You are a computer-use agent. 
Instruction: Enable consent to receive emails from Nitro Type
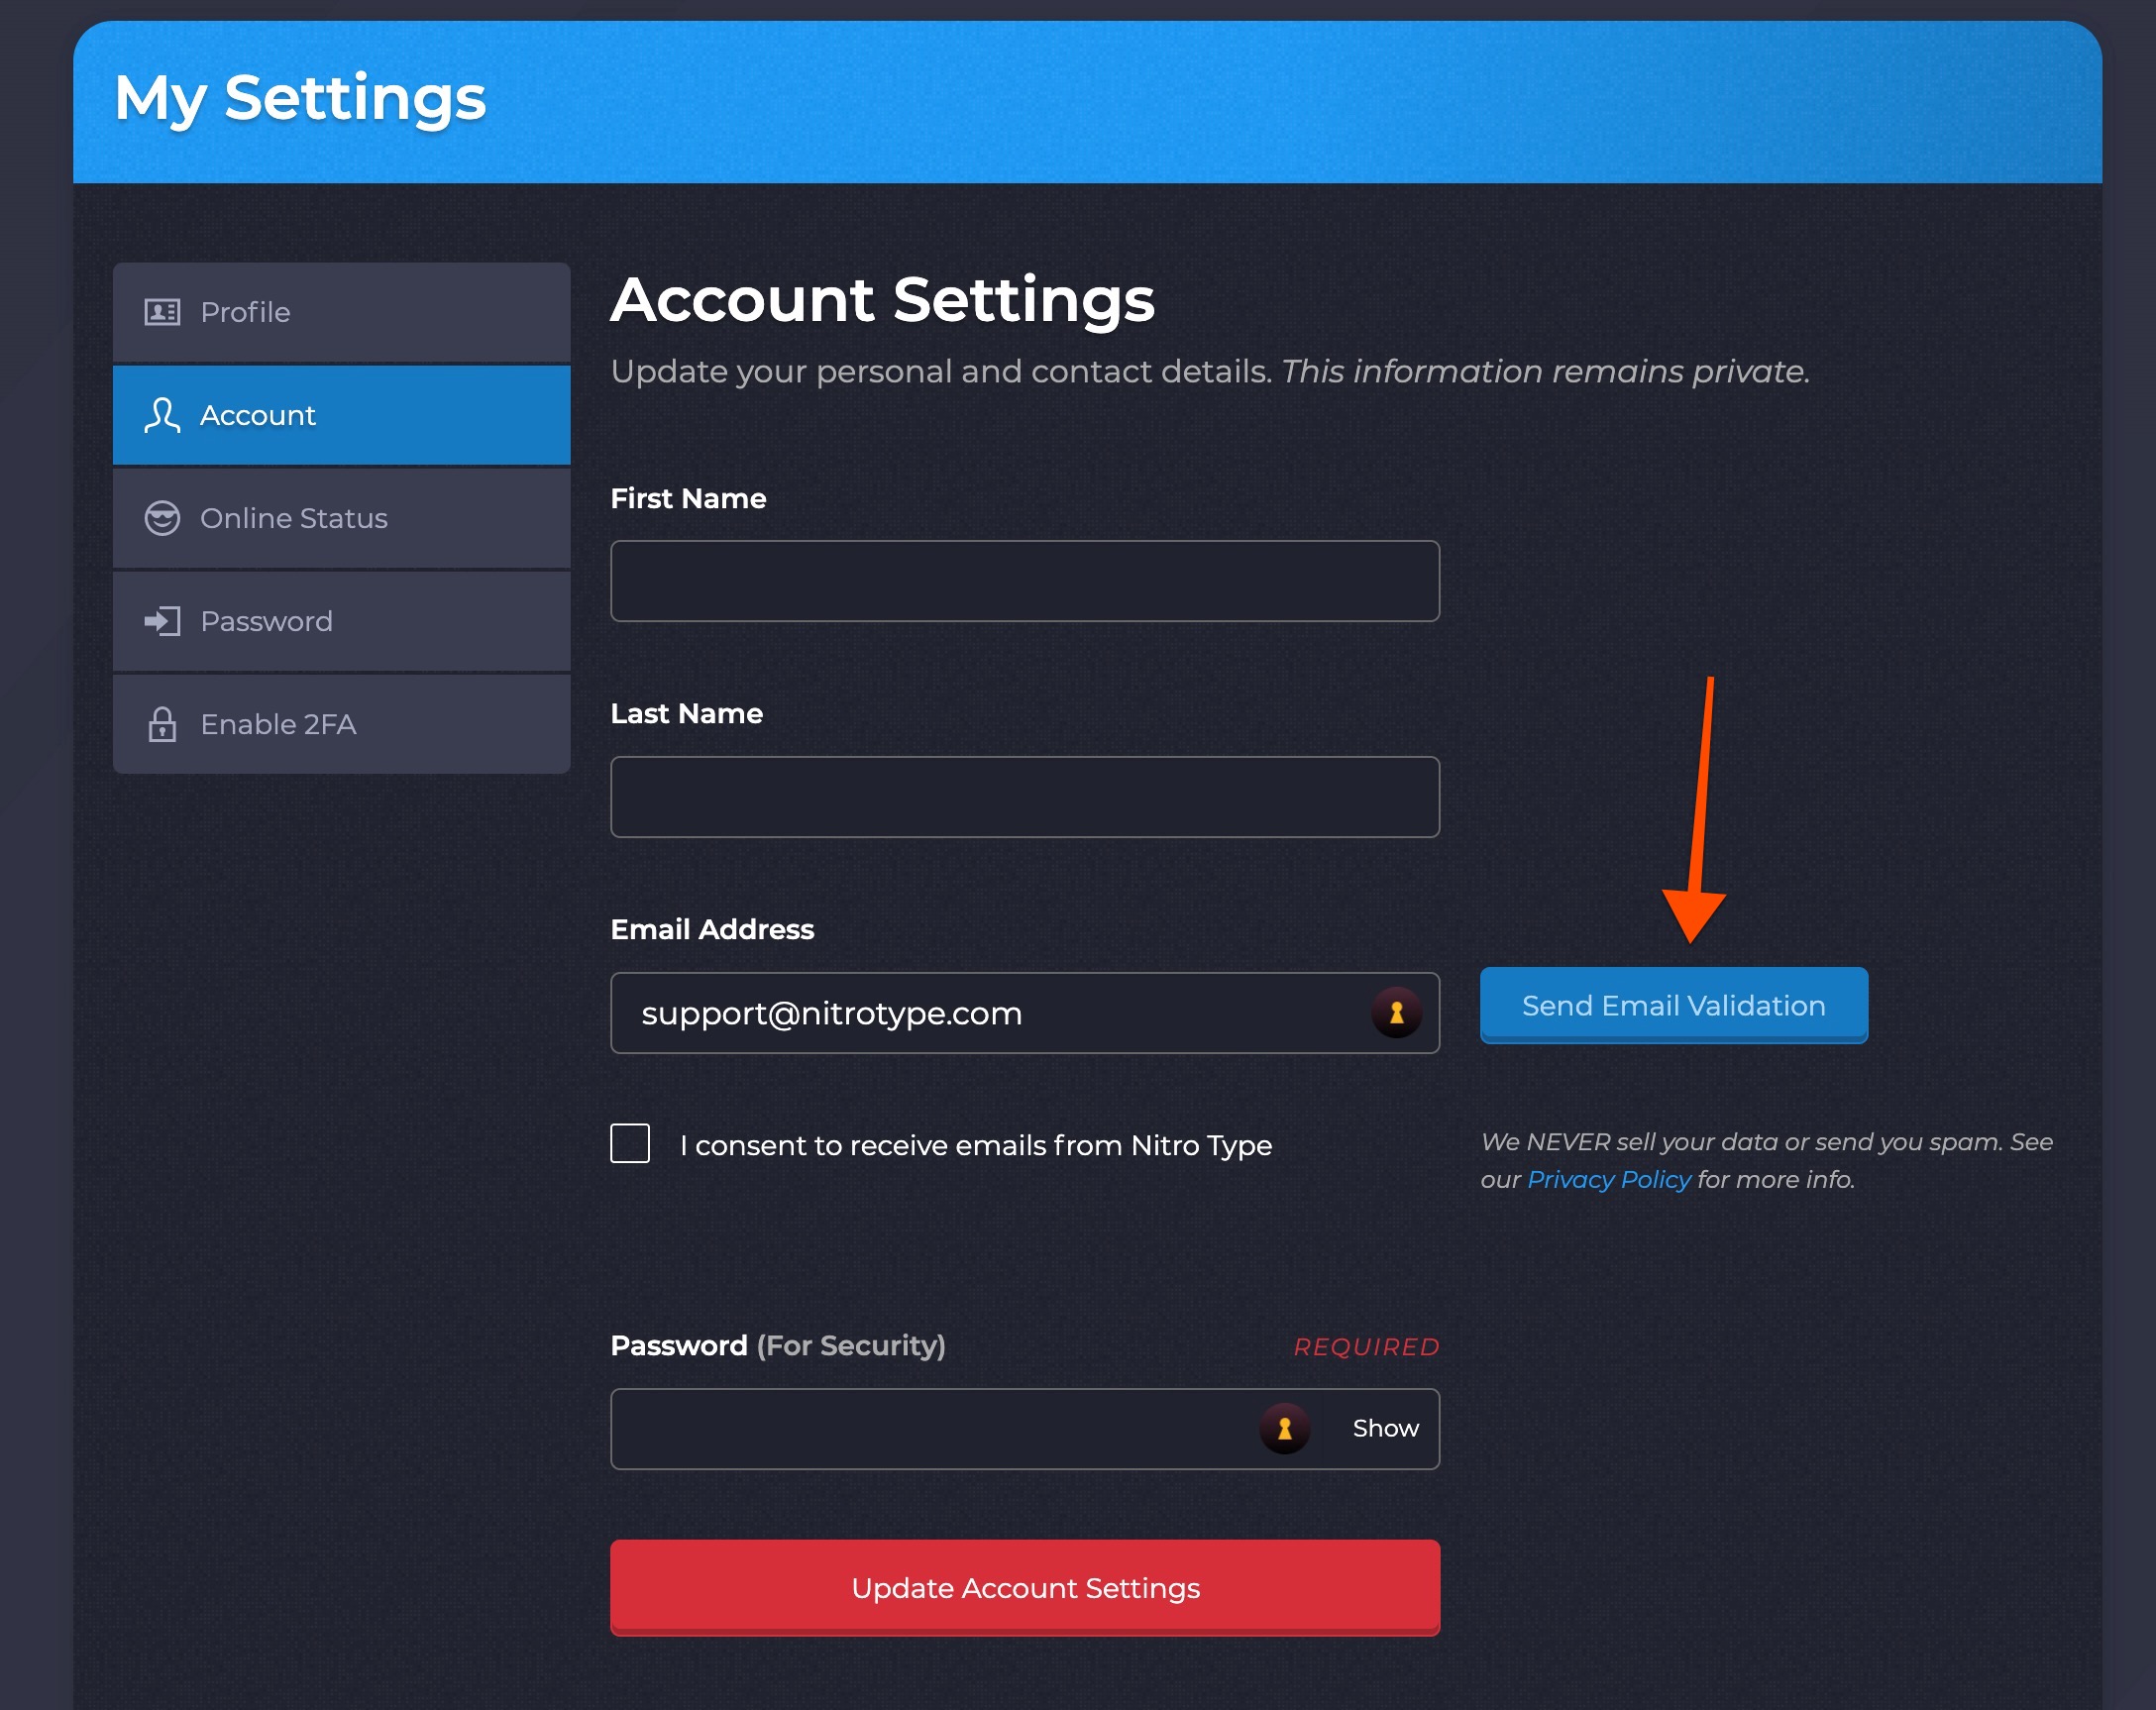point(630,1144)
